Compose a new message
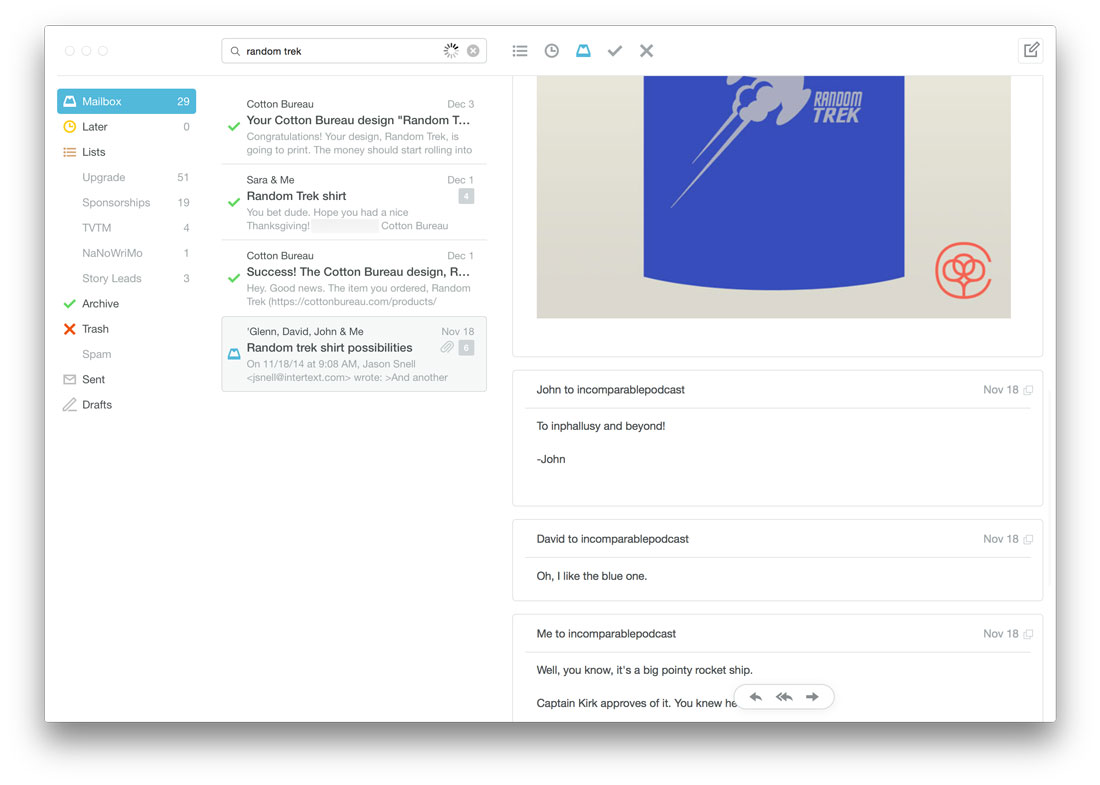This screenshot has width=1100, height=785. pos(1031,51)
